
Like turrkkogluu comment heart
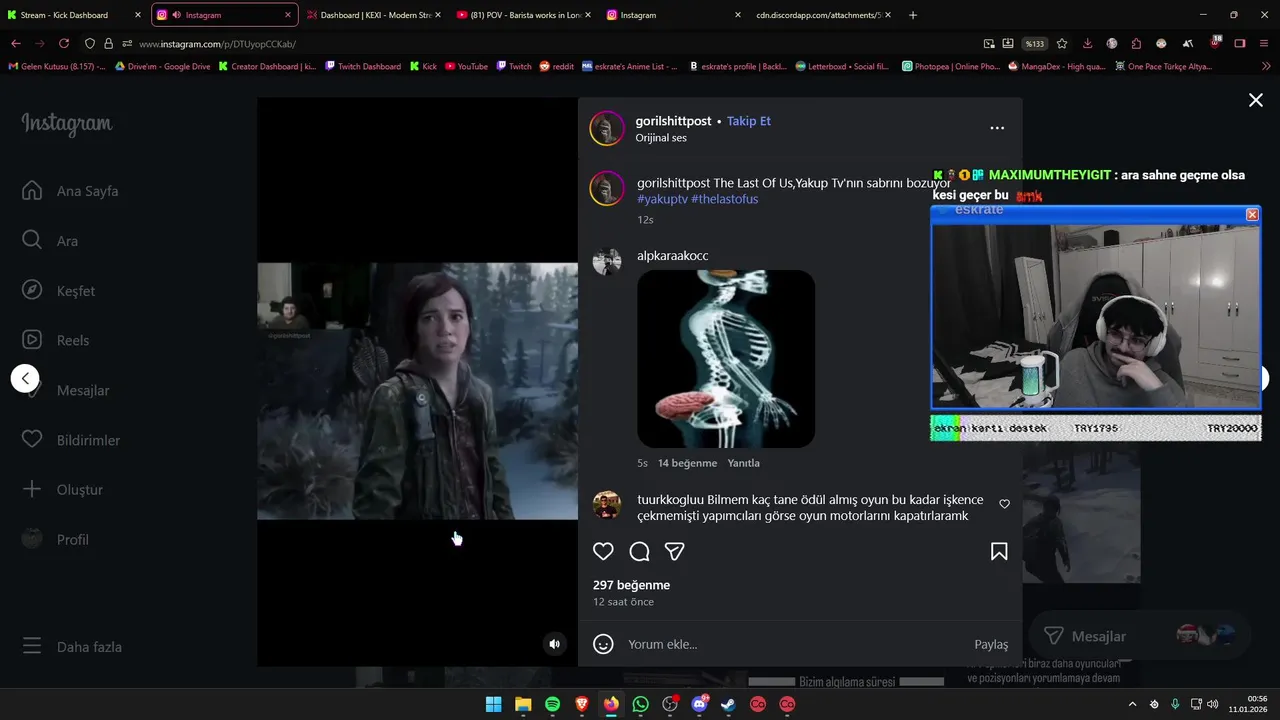click(x=1005, y=504)
